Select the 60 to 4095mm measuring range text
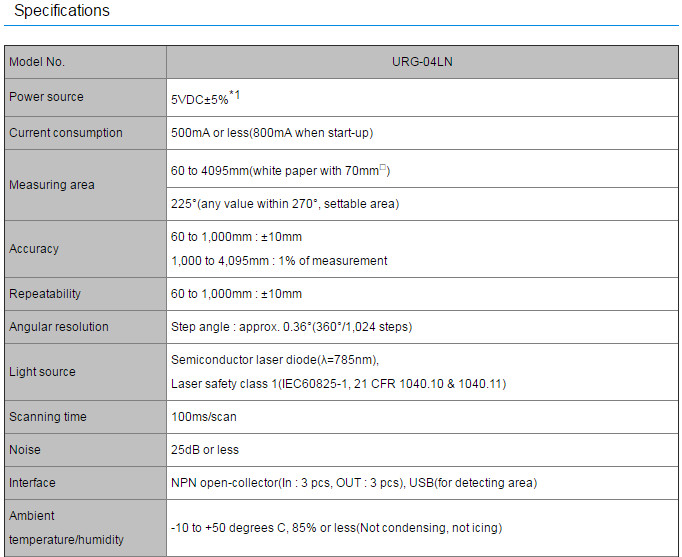The height and width of the screenshot is (557, 682). tap(280, 171)
